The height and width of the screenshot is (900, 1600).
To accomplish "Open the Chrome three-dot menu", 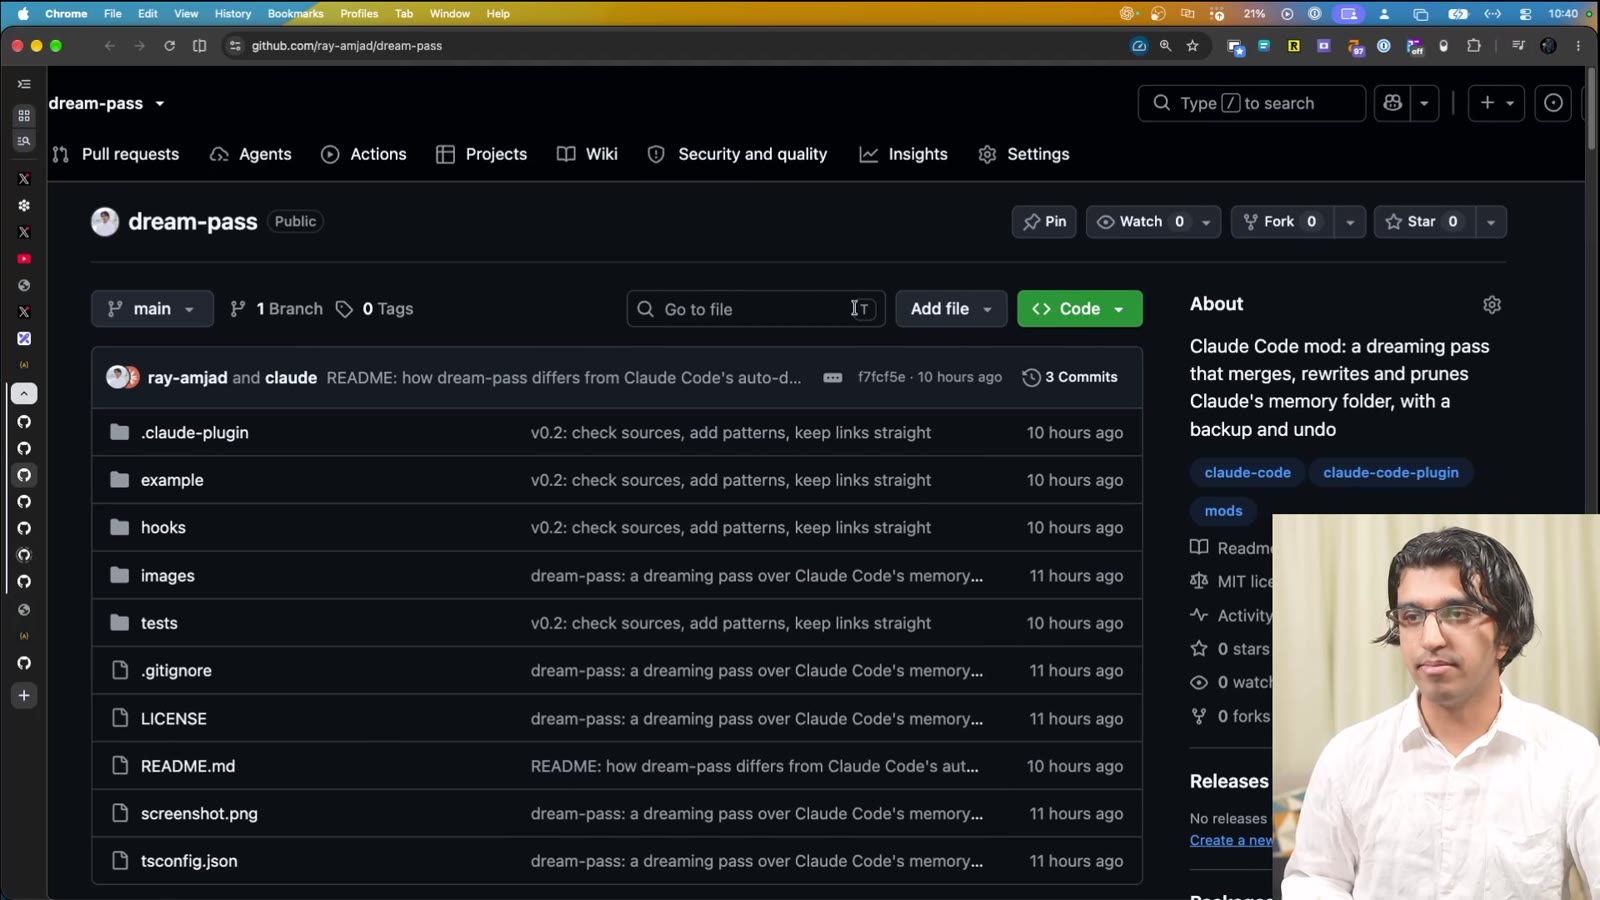I will (x=1578, y=46).
